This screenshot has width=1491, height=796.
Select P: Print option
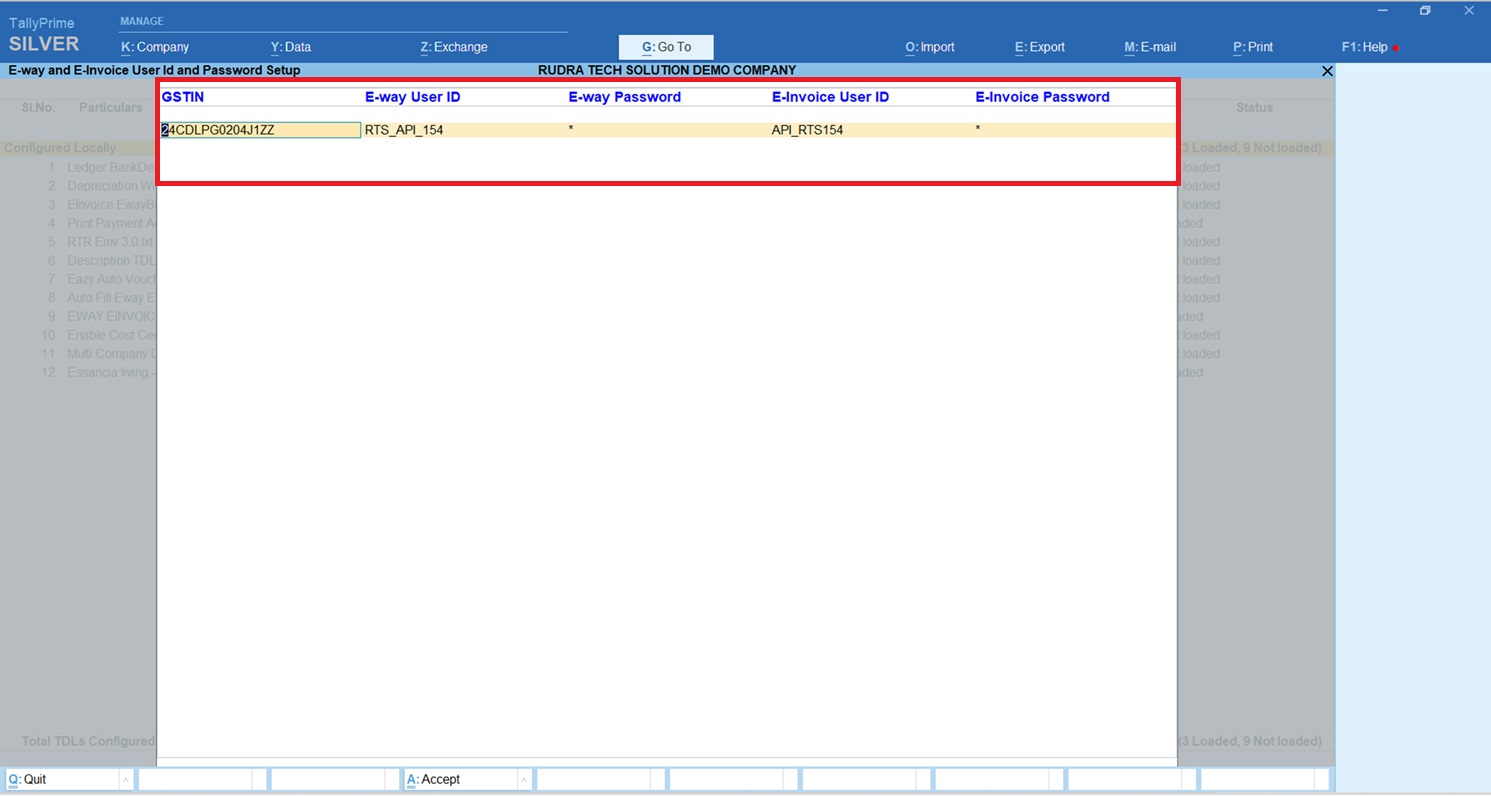pos(1253,47)
